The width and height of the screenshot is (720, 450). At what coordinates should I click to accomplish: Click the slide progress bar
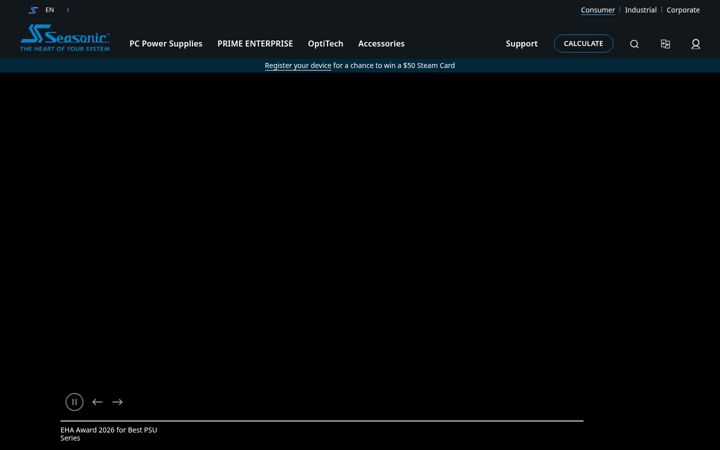tap(322, 421)
